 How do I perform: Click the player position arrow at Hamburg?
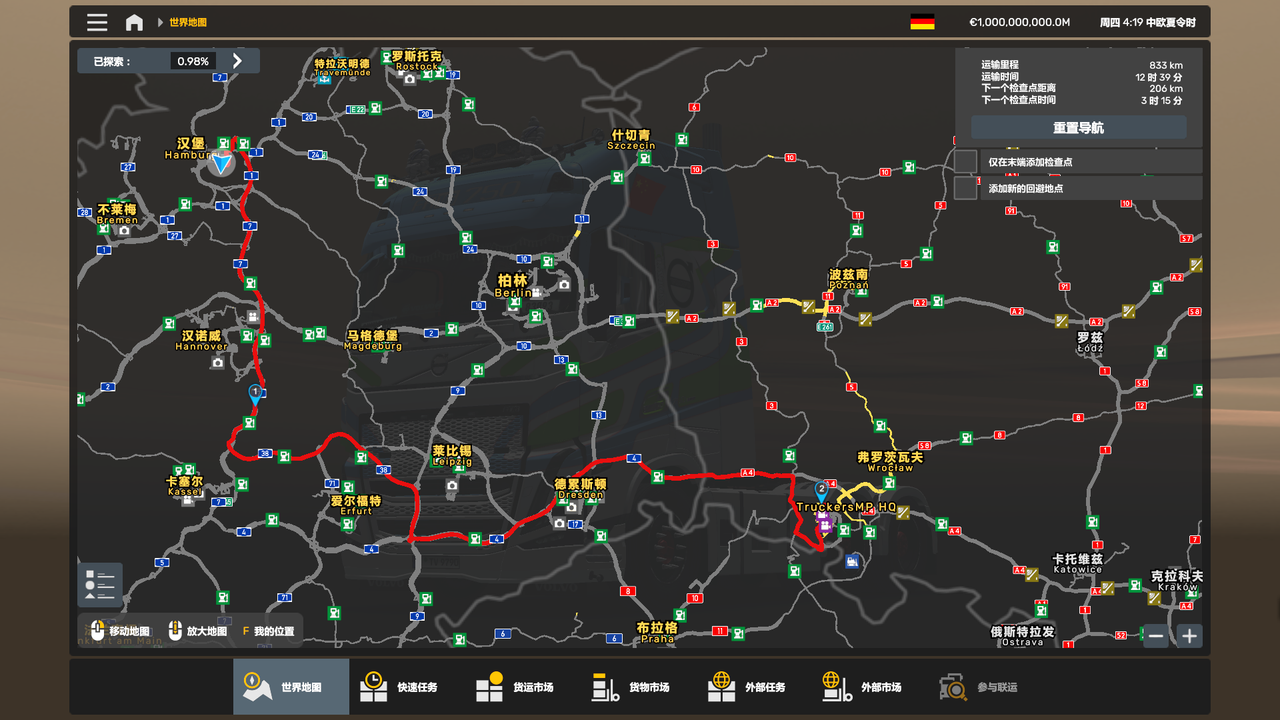[x=221, y=163]
